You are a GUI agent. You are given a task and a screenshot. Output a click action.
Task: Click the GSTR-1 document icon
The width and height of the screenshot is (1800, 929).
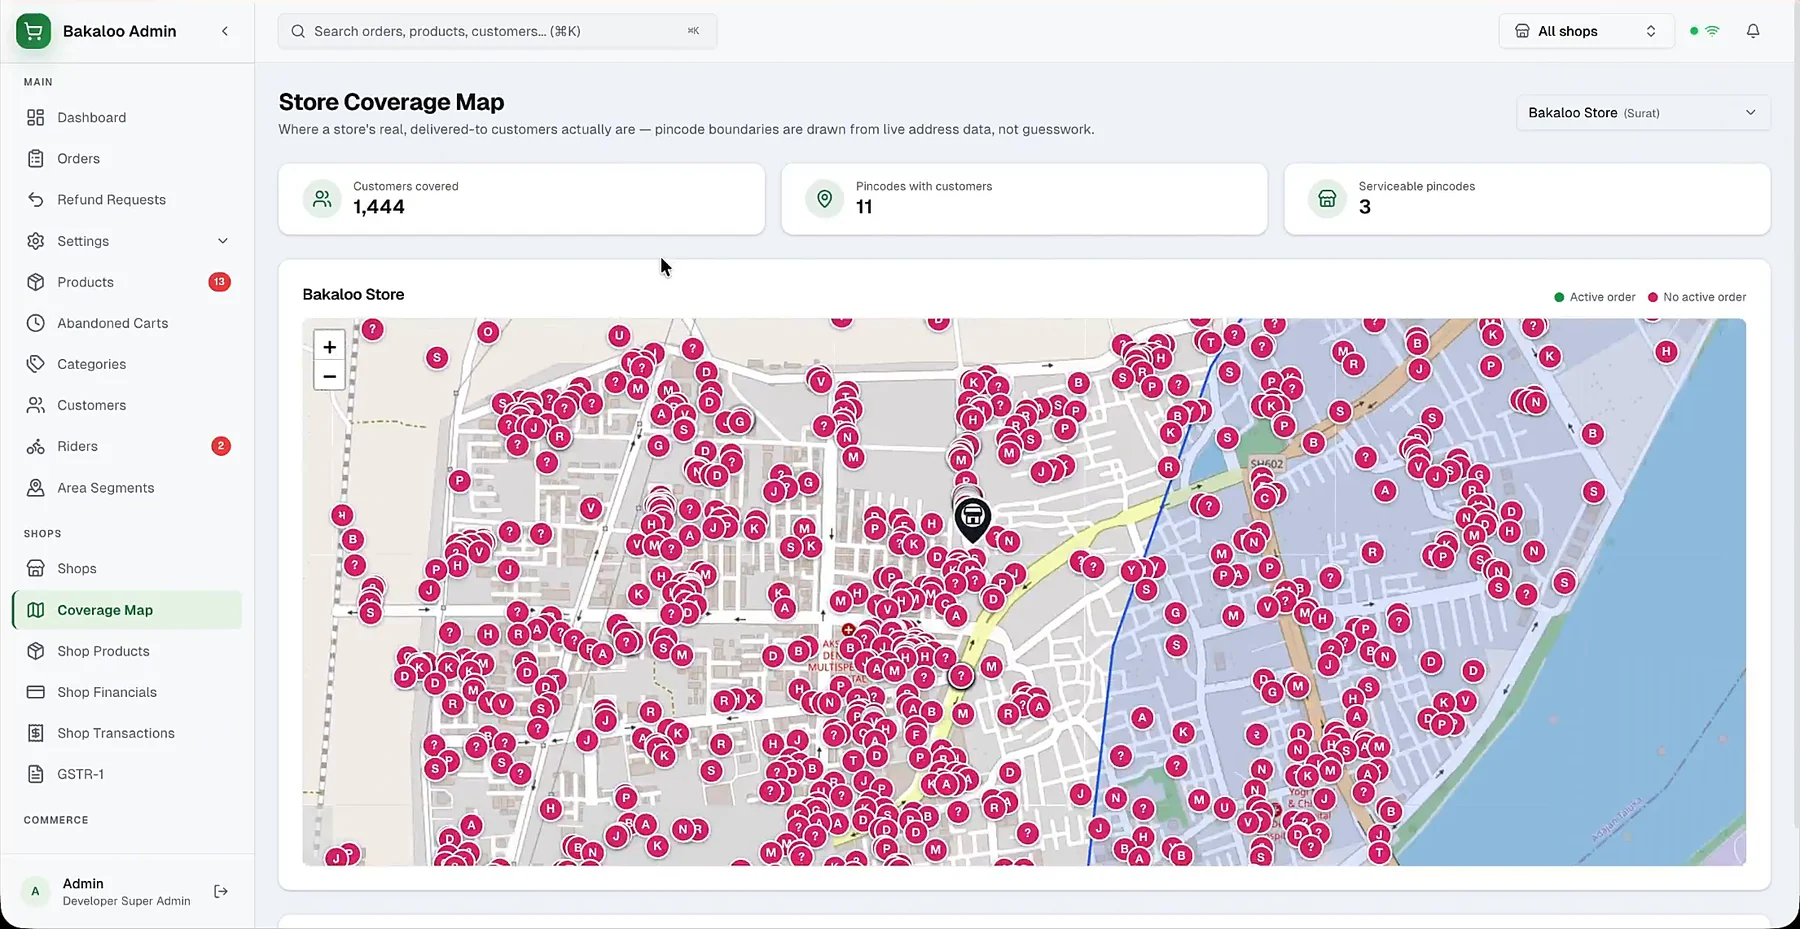coord(36,774)
